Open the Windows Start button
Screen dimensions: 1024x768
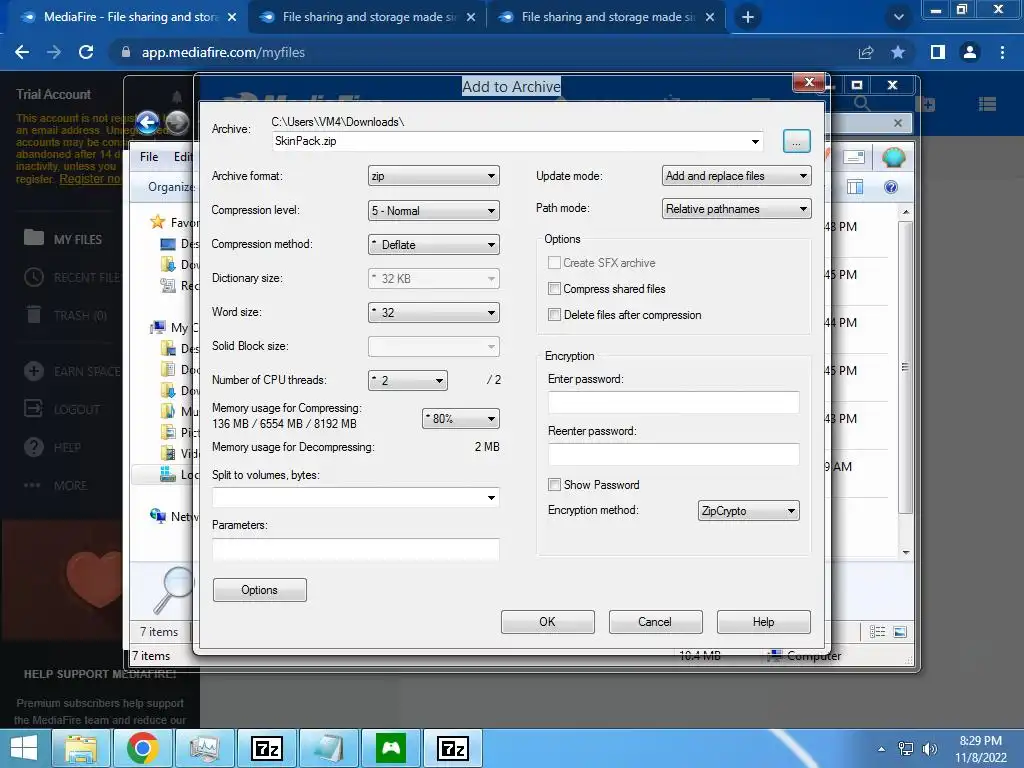[24, 748]
